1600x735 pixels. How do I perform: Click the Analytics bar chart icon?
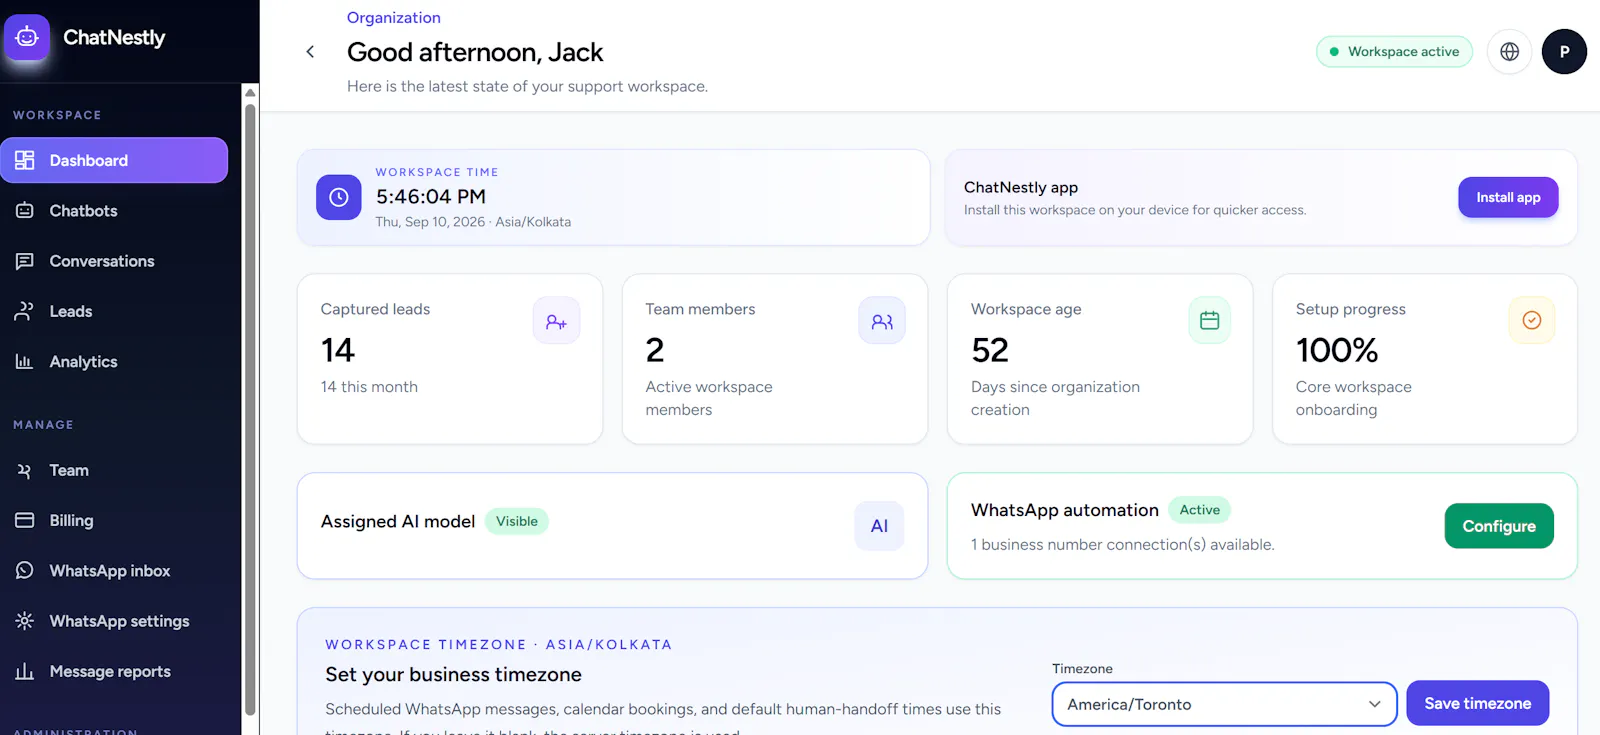[x=25, y=362]
